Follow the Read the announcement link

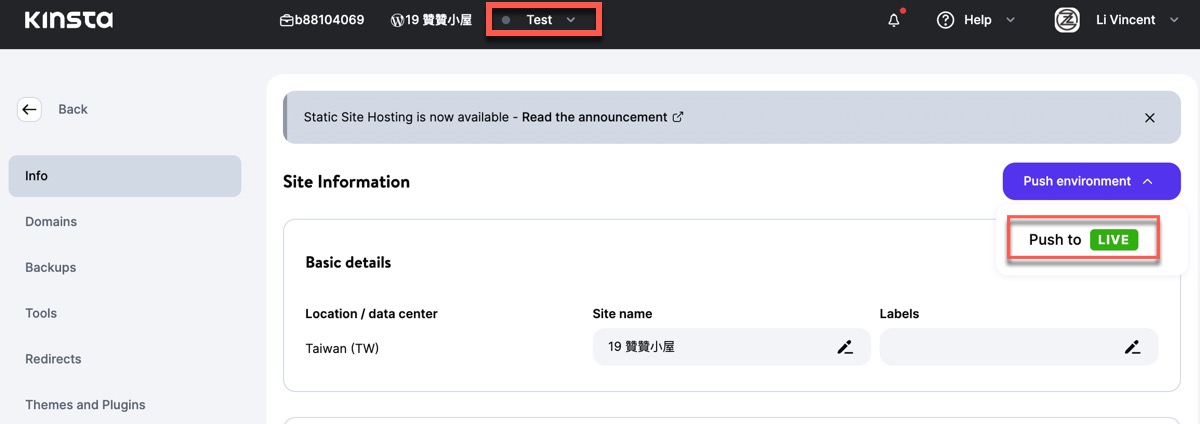[x=602, y=117]
